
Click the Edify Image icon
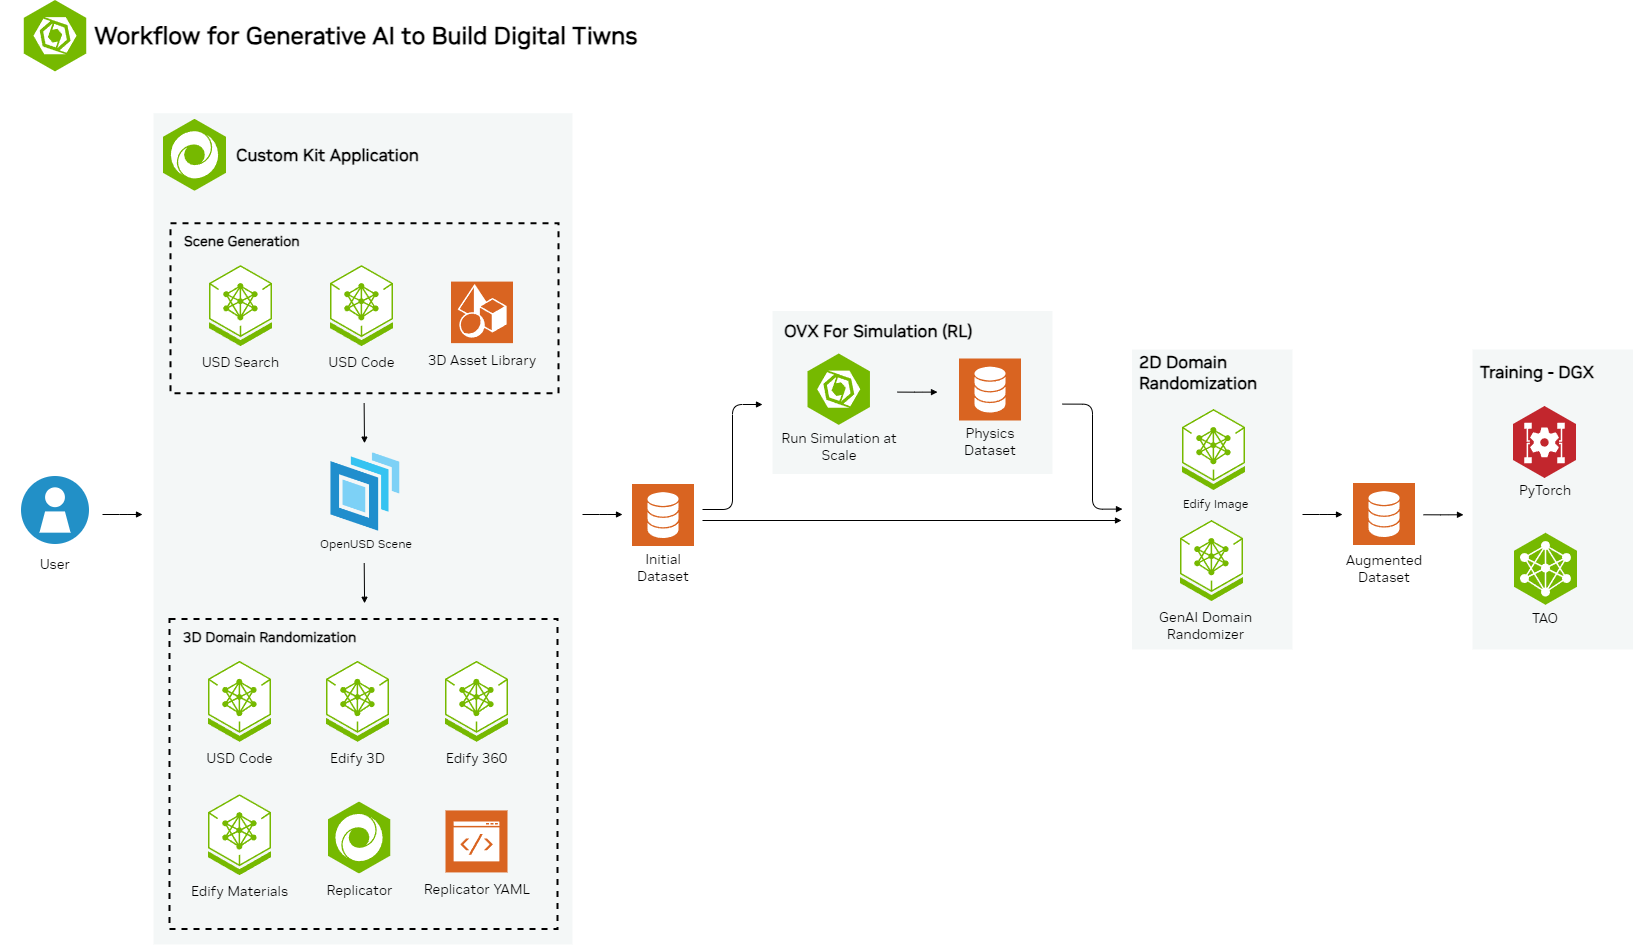[1213, 449]
